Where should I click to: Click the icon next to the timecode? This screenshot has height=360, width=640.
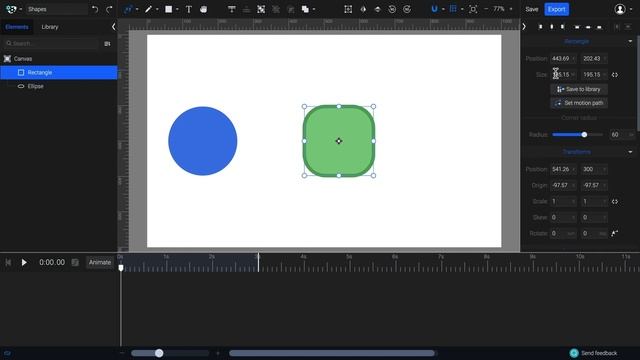(x=75, y=262)
